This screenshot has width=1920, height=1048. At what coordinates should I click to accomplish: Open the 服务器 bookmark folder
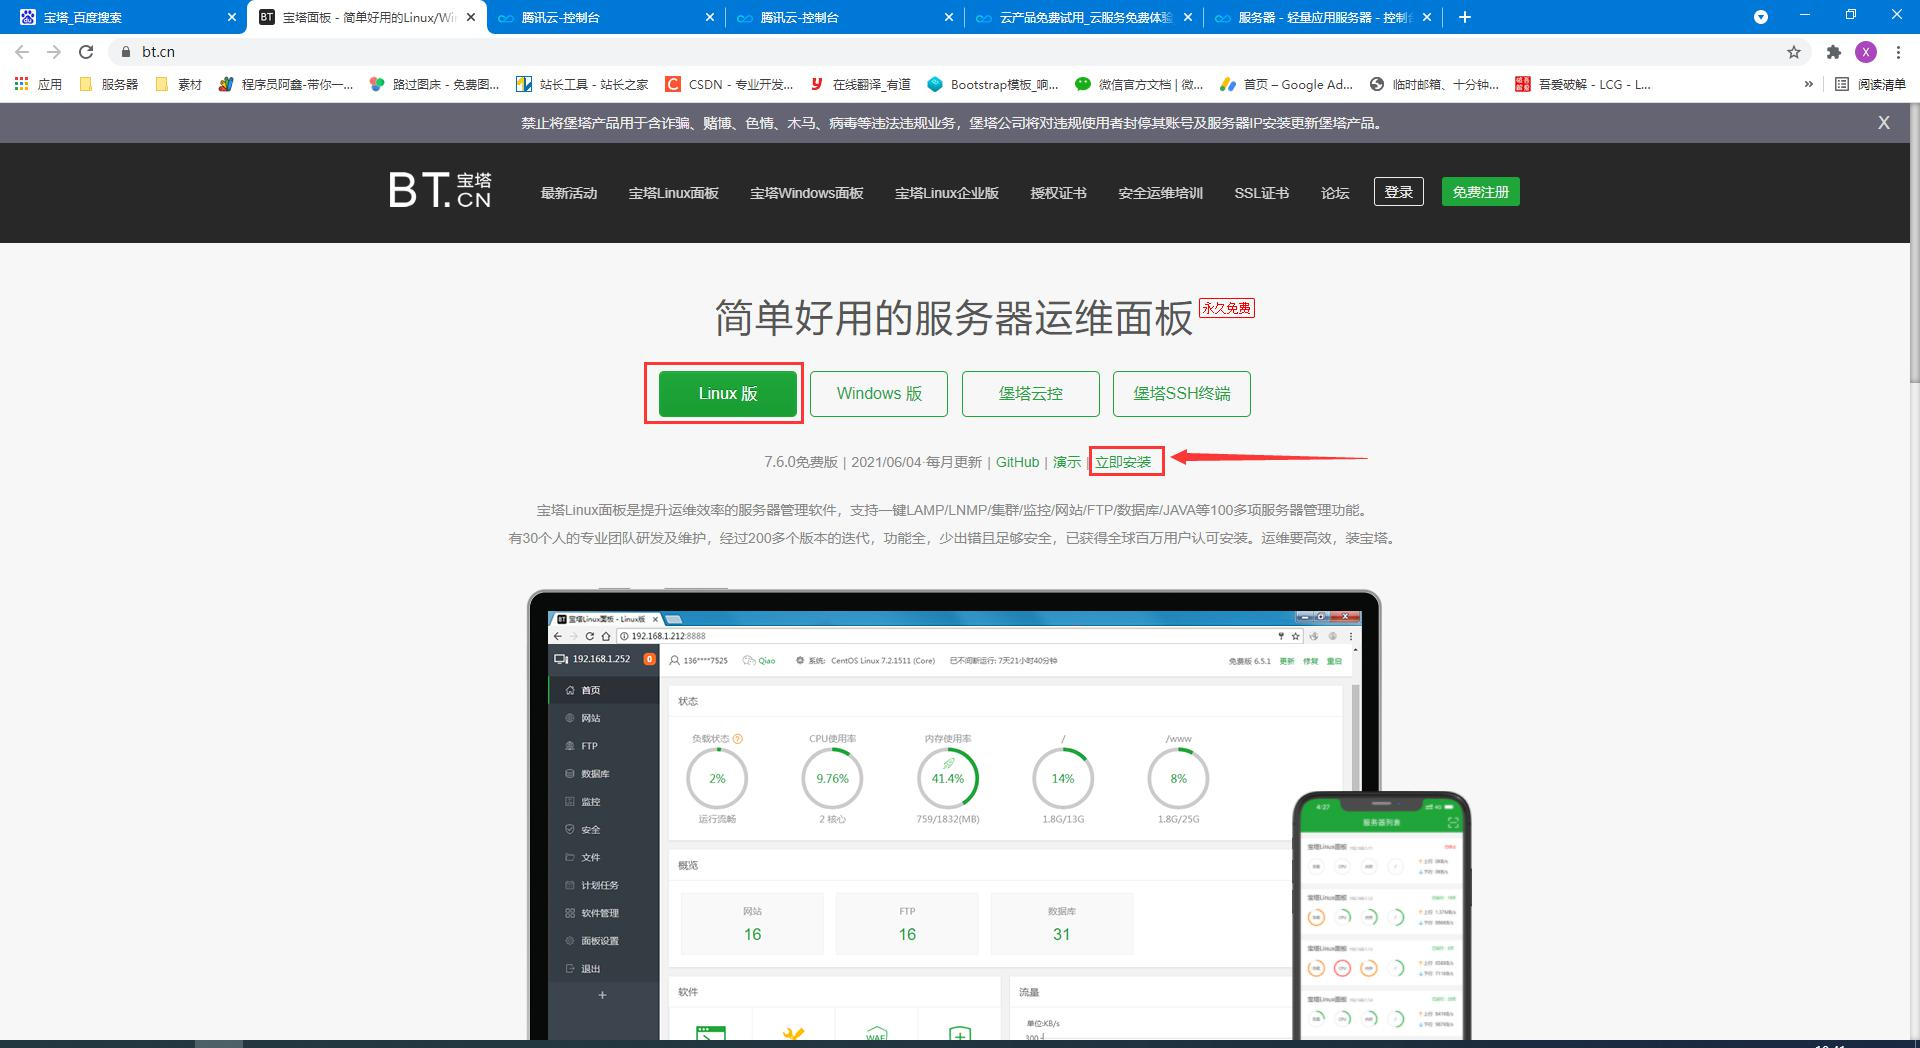click(x=109, y=85)
